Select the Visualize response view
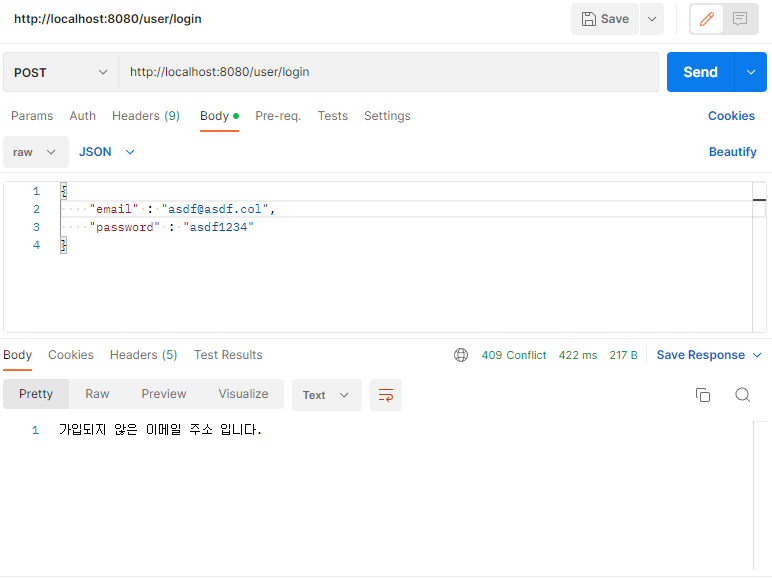 coord(243,394)
